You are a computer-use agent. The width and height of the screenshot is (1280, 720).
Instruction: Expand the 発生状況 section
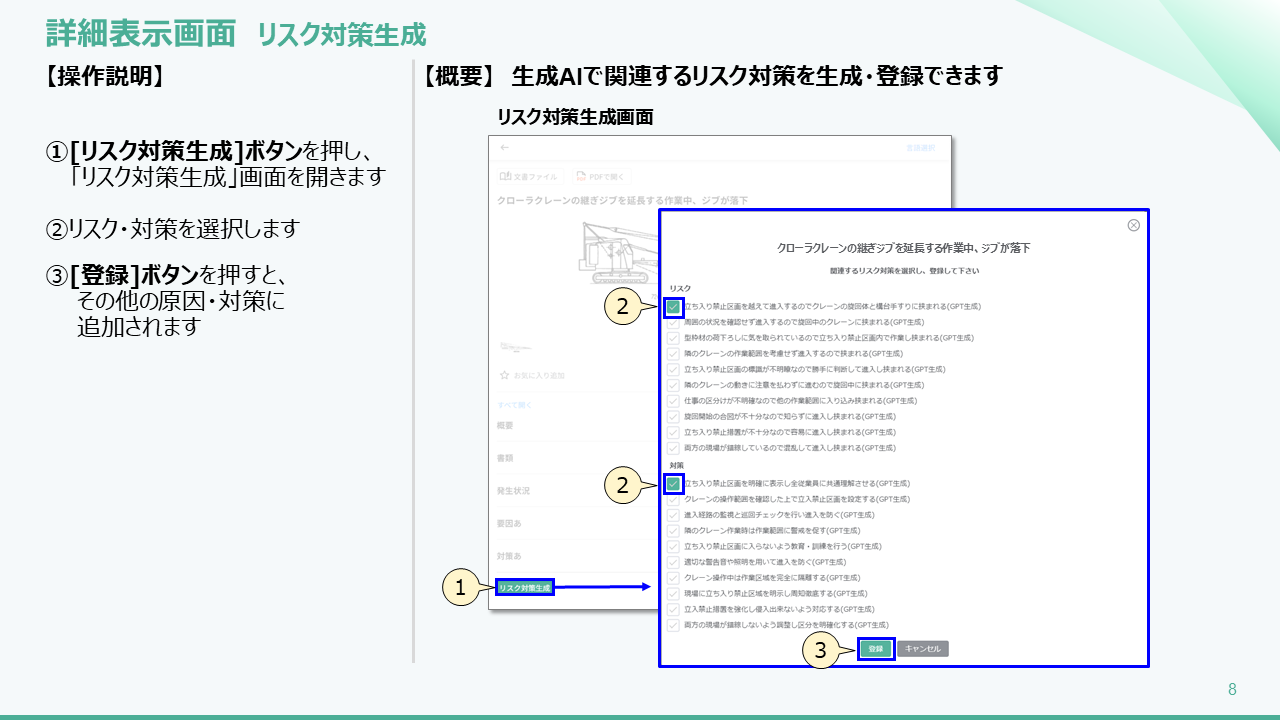coord(514,491)
